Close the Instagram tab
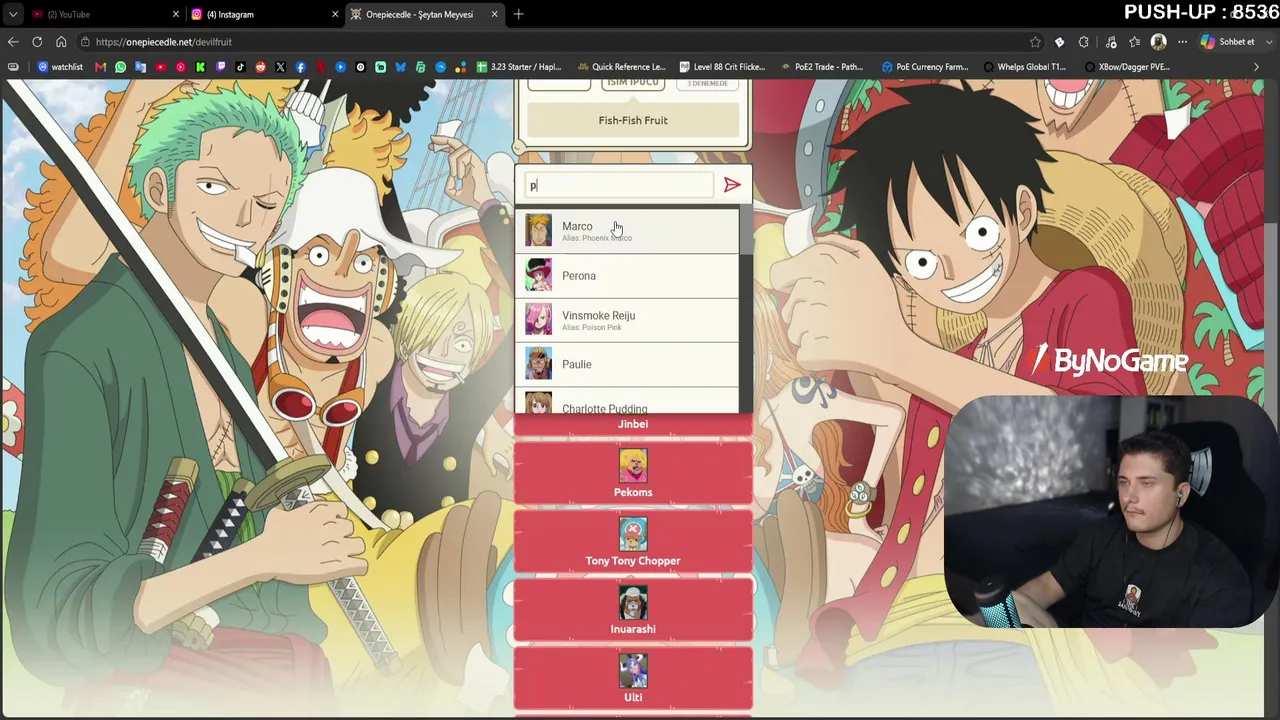This screenshot has height=720, width=1280. point(335,14)
